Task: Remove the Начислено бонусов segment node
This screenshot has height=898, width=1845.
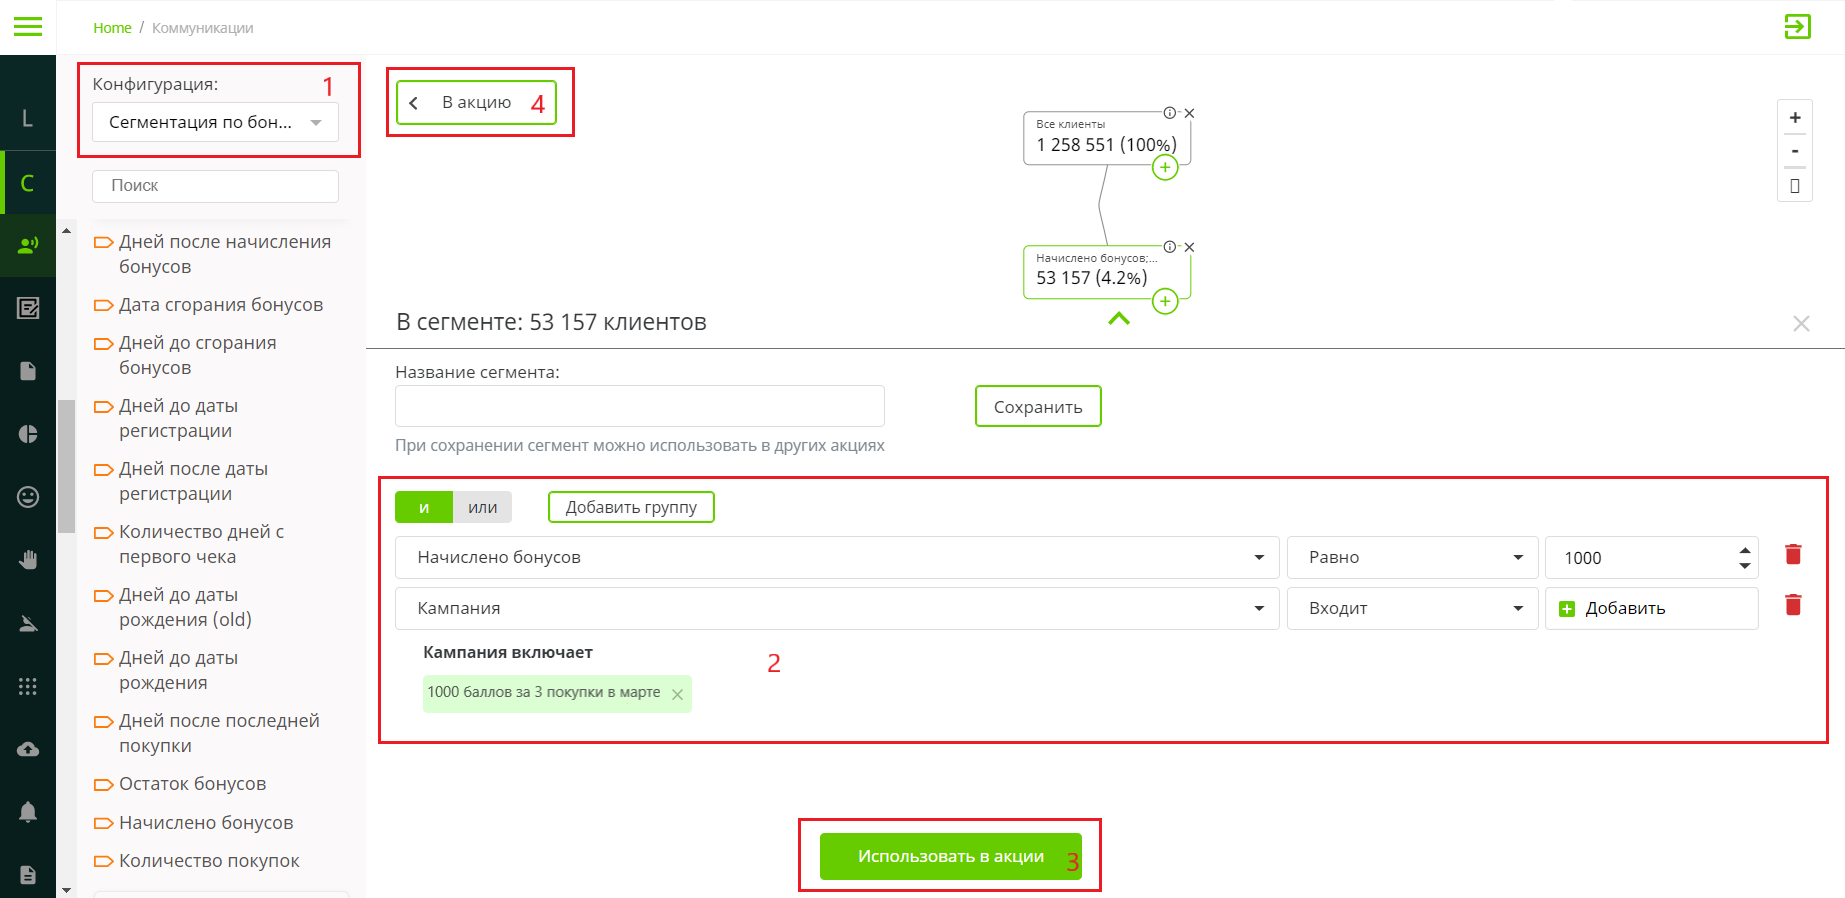Action: 1190,247
